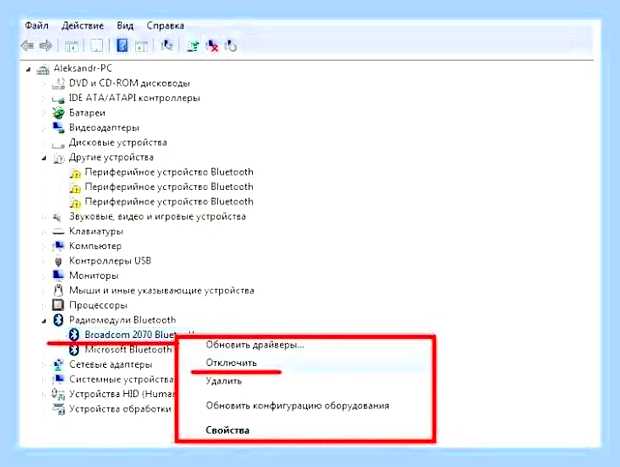Viewport: 620px width, 467px height.
Task: Select the Microsoft Bluetooth device row
Action: [x=129, y=350]
